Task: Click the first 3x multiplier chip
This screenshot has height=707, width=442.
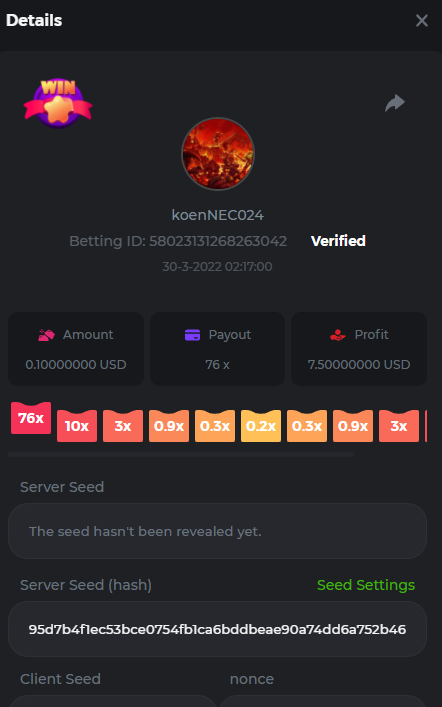Action: coord(123,426)
